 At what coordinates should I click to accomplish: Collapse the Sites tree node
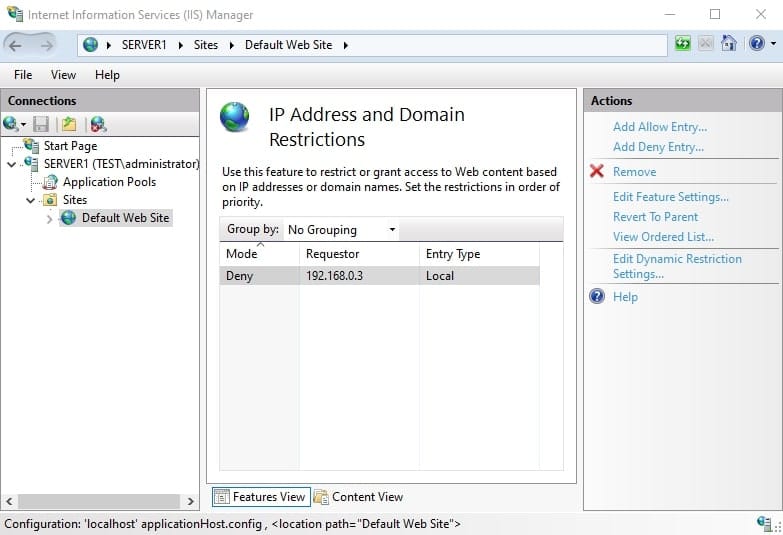click(x=30, y=200)
